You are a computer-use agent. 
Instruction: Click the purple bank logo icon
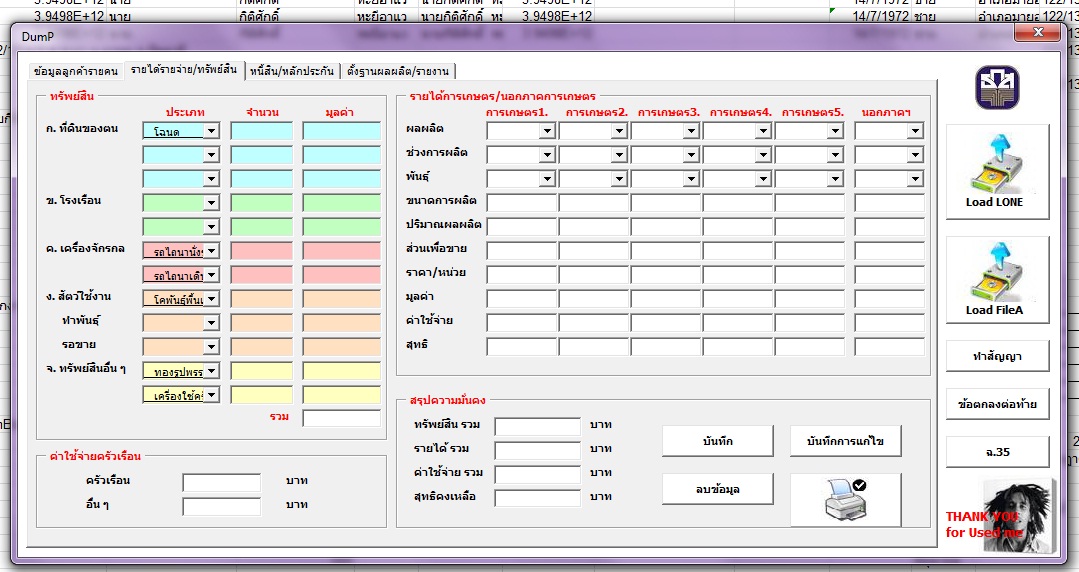click(997, 88)
